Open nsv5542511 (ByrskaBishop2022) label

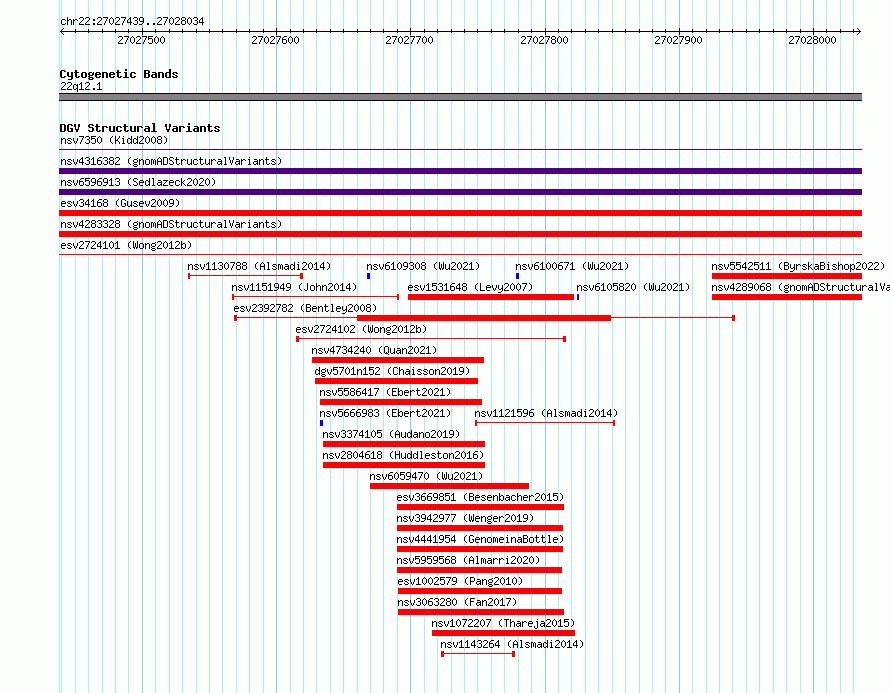pos(798,266)
